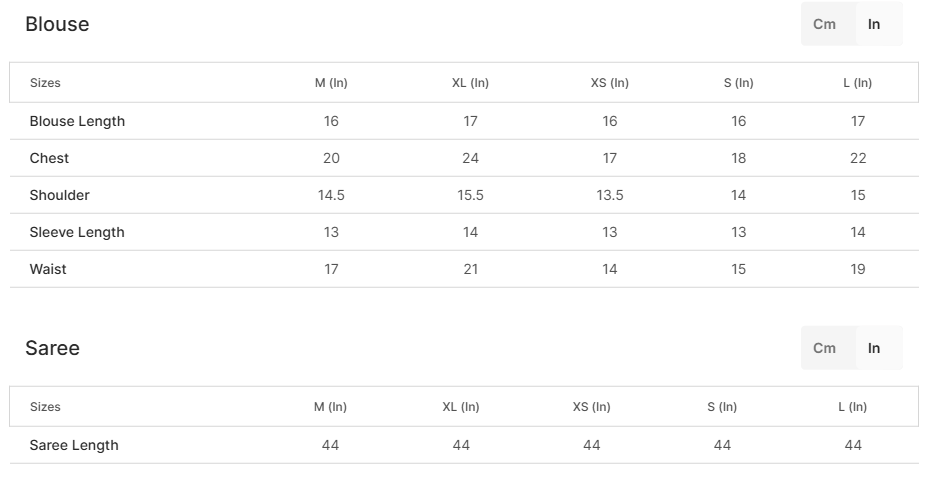Select In units for Blouse table
931x484 pixels.
click(x=874, y=24)
